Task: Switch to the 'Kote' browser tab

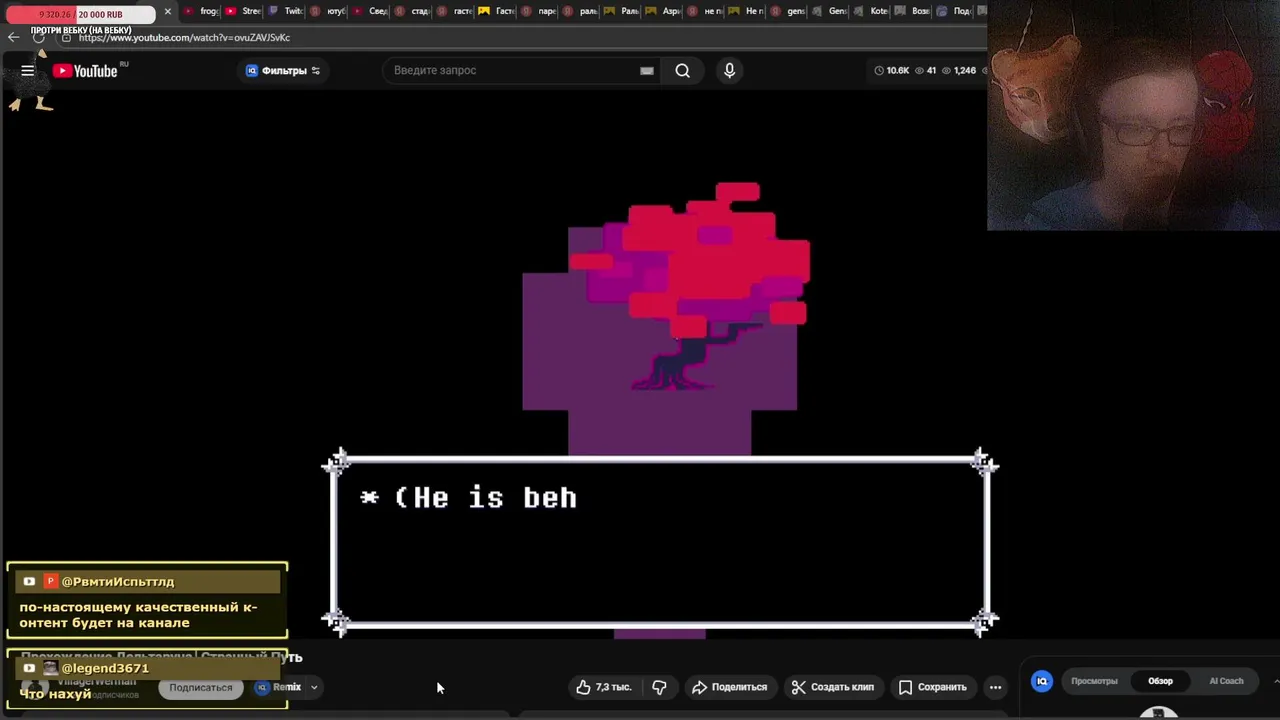Action: tap(872, 11)
